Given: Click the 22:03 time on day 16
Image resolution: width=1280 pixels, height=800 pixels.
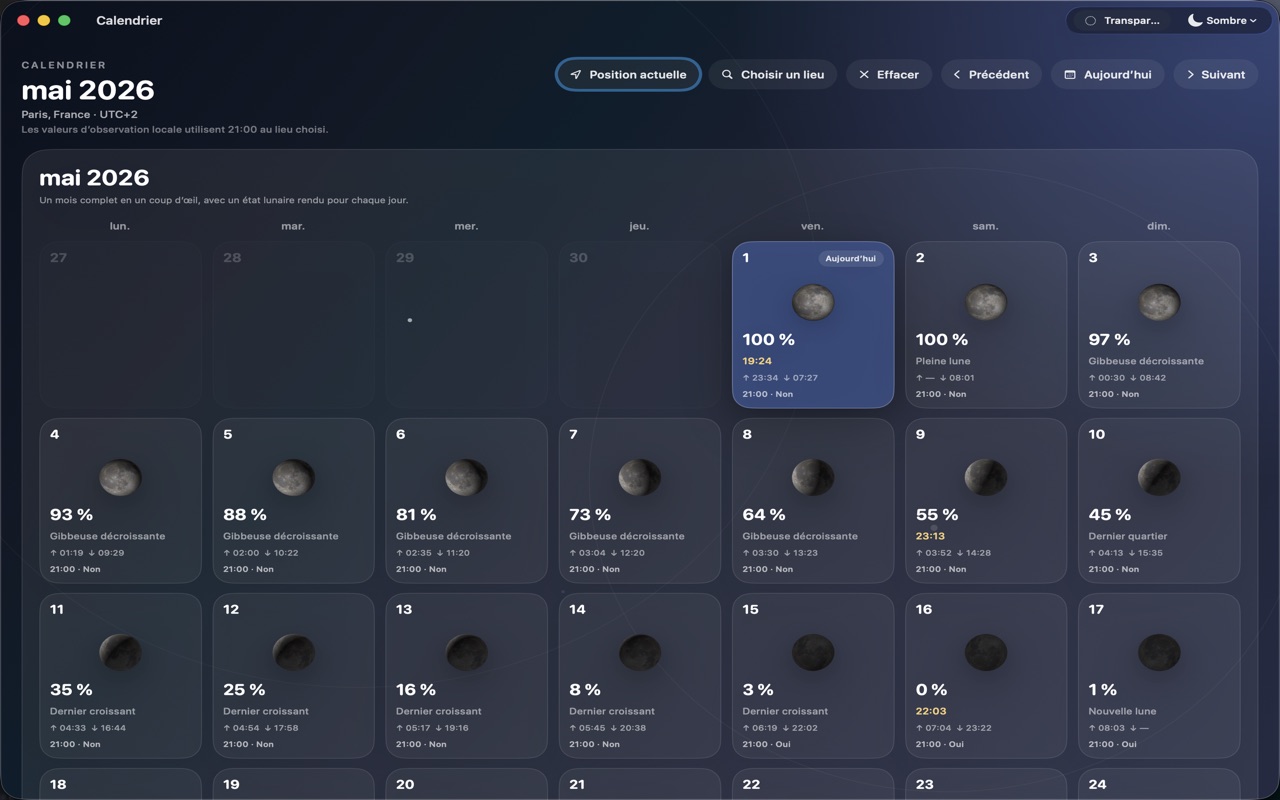Looking at the screenshot, I should point(930,711).
